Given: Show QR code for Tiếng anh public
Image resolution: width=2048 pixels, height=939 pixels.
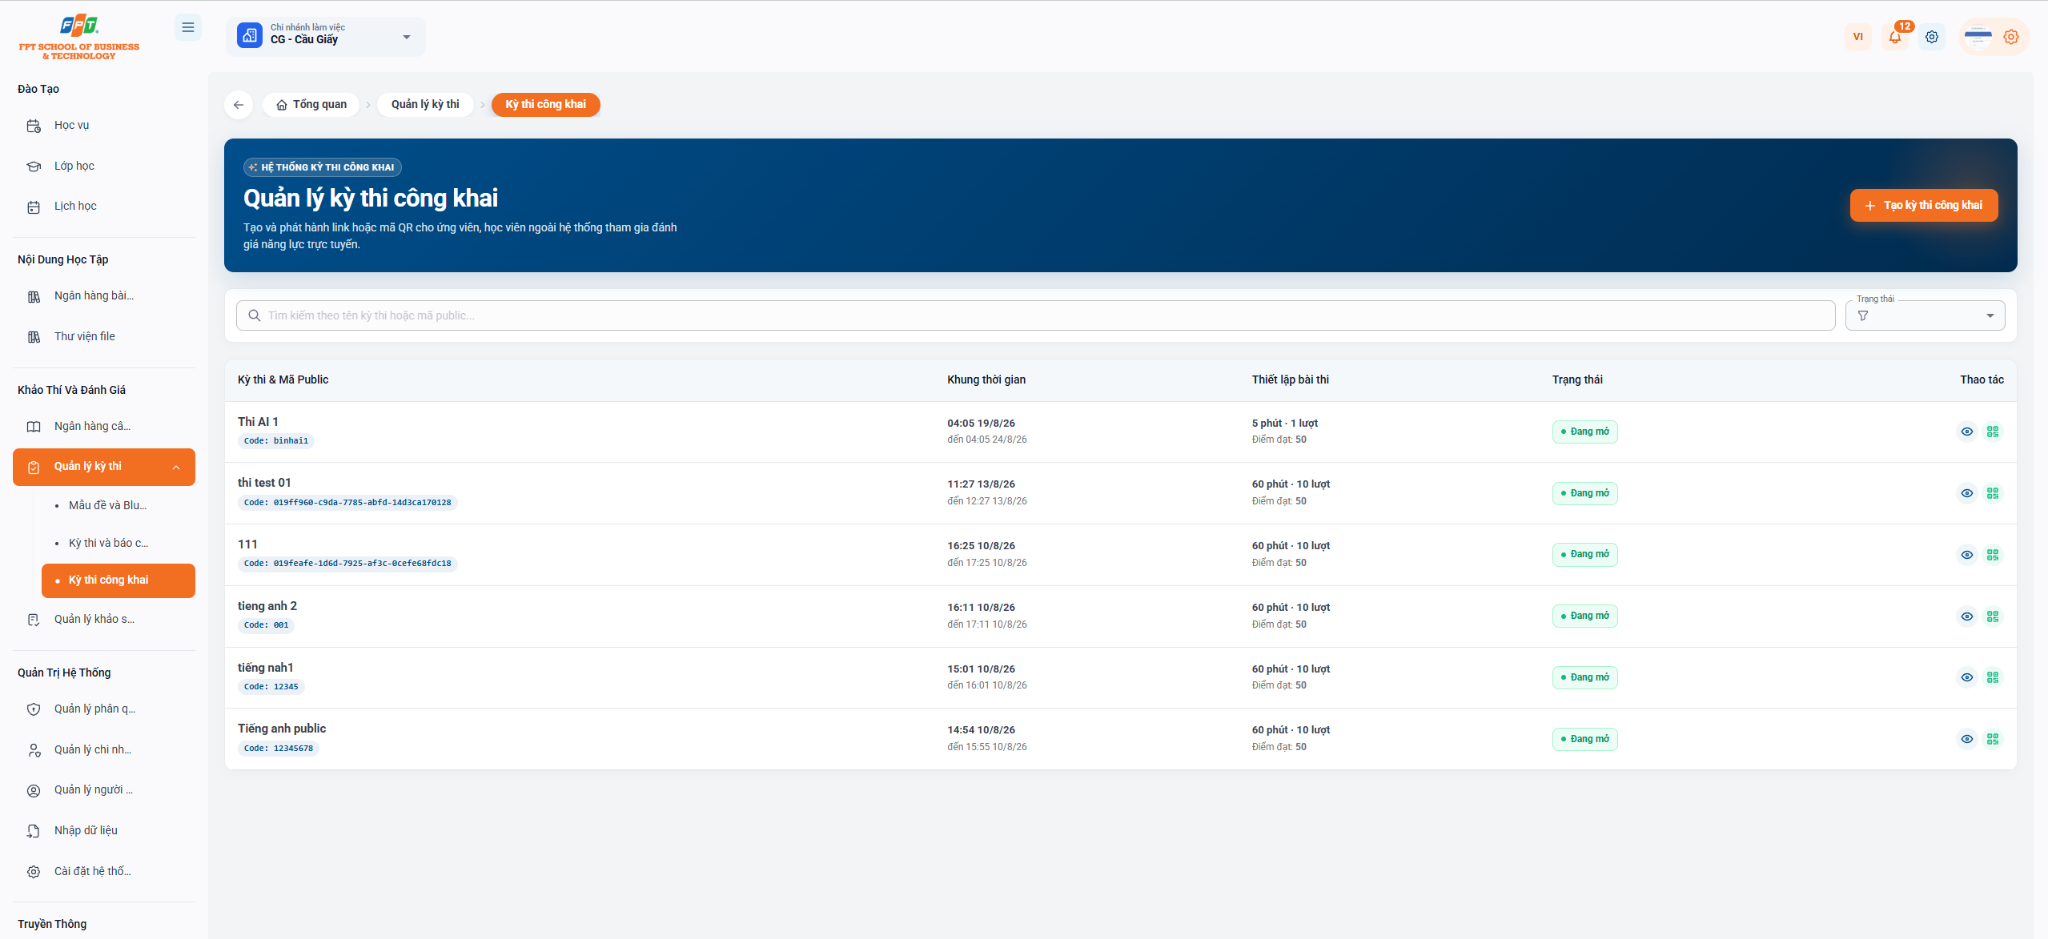Looking at the screenshot, I should 1993,740.
